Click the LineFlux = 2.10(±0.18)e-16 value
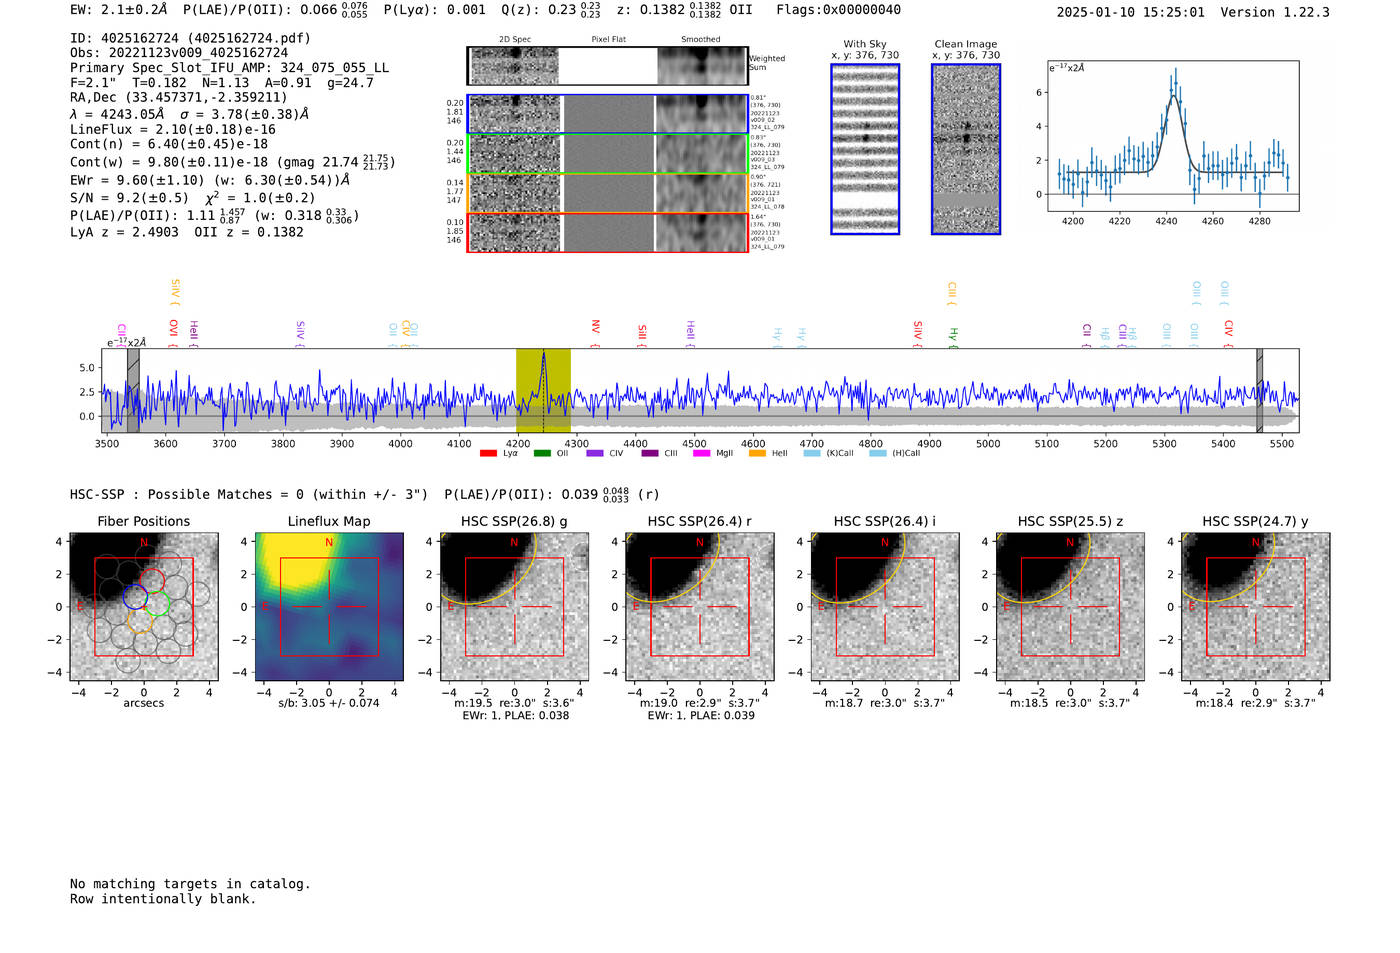The image size is (1400, 953). [173, 129]
